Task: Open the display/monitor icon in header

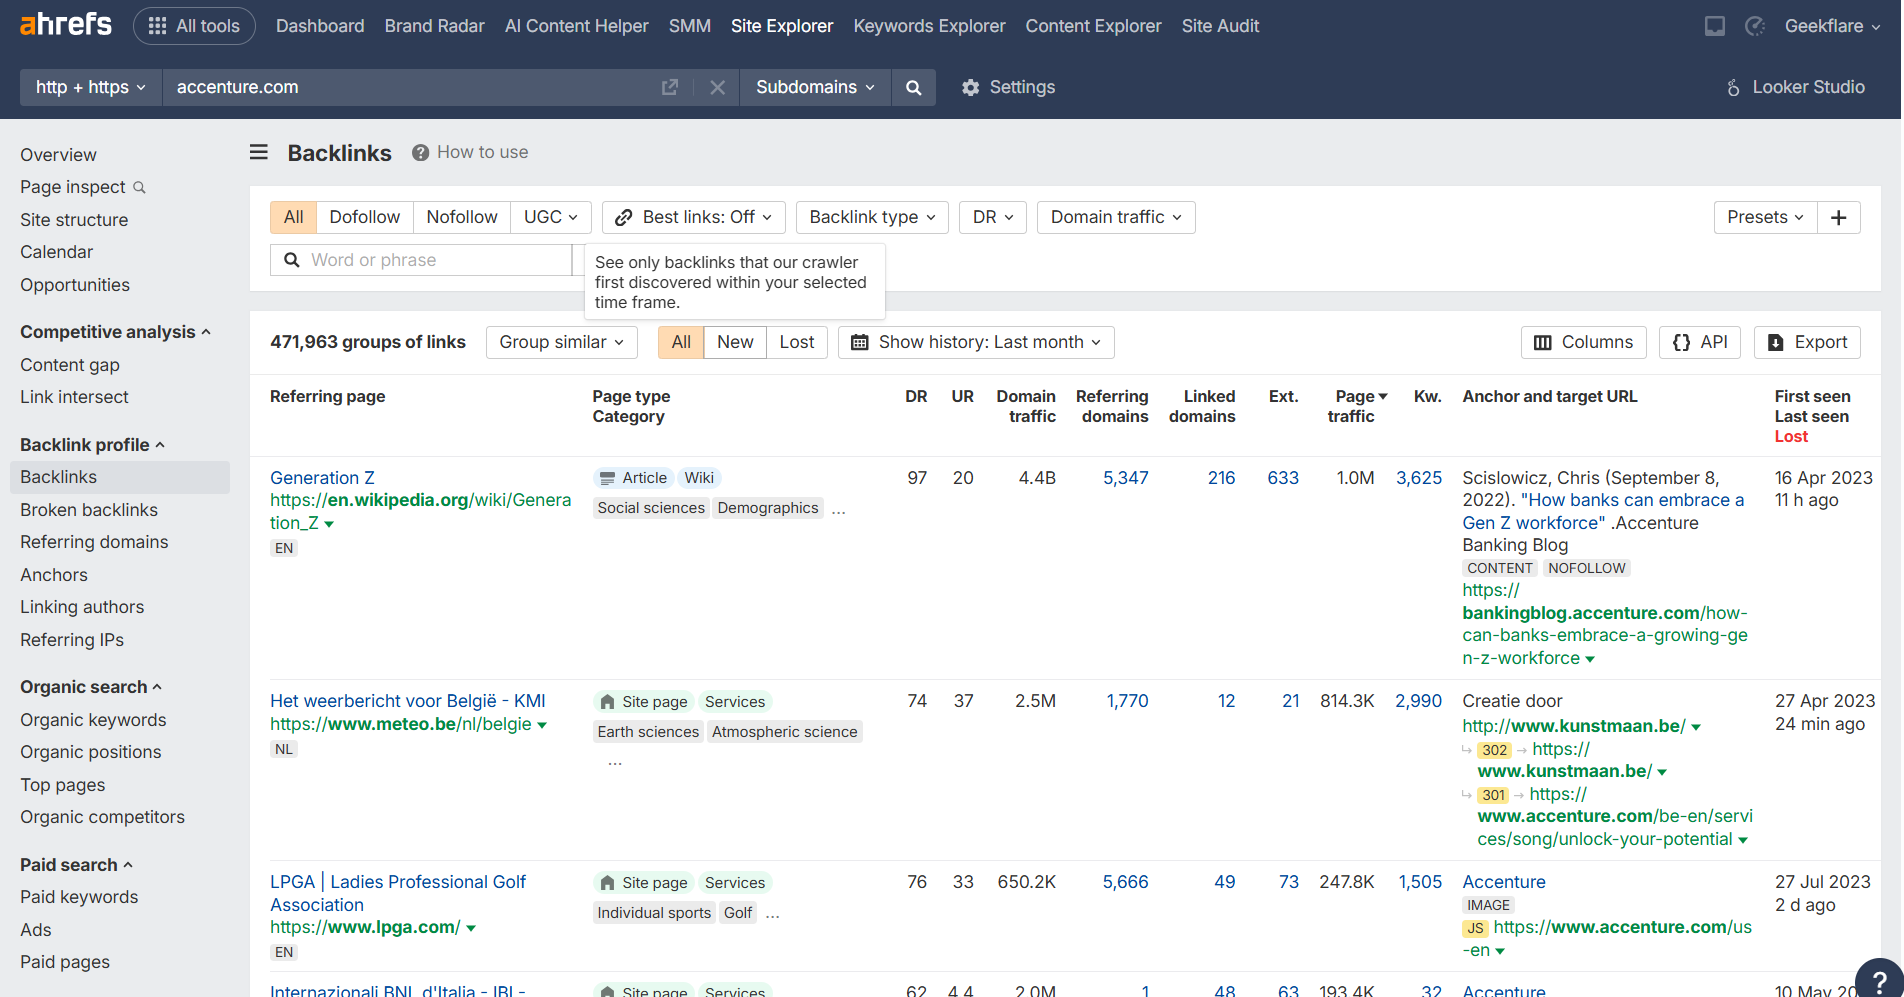Action: tap(1715, 26)
